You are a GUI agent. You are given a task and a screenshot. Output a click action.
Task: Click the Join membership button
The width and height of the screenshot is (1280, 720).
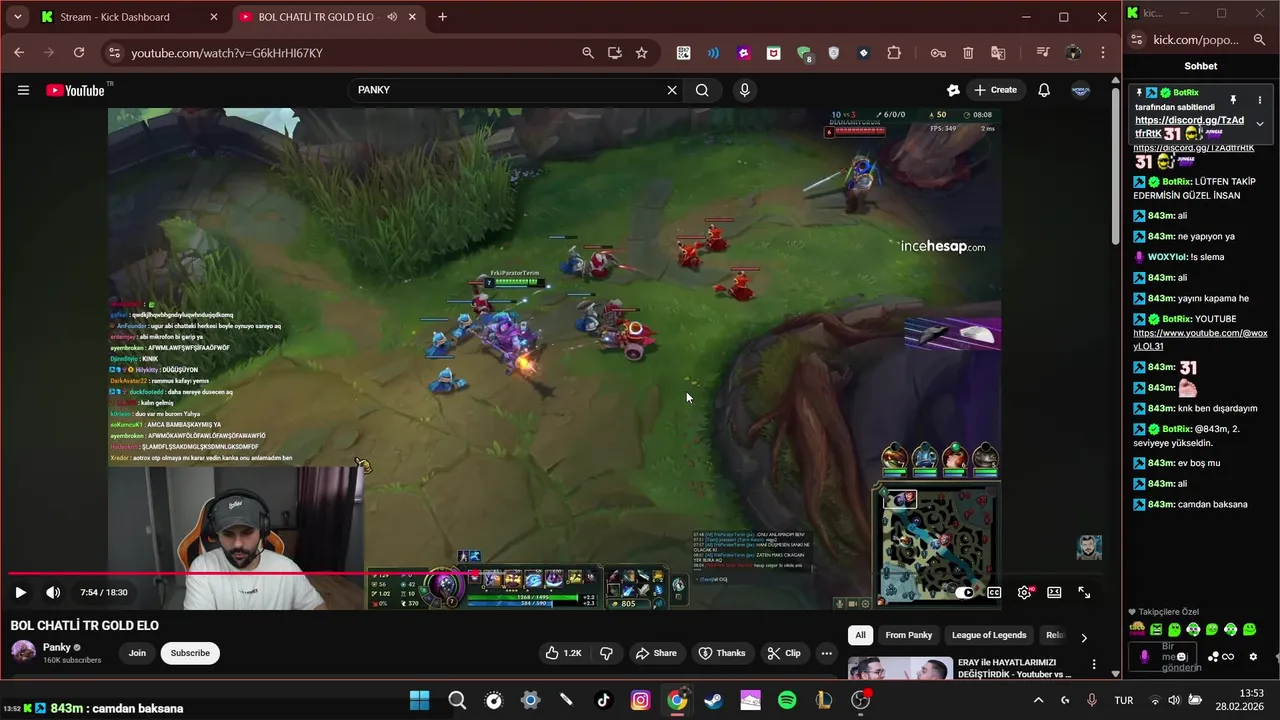(x=137, y=653)
